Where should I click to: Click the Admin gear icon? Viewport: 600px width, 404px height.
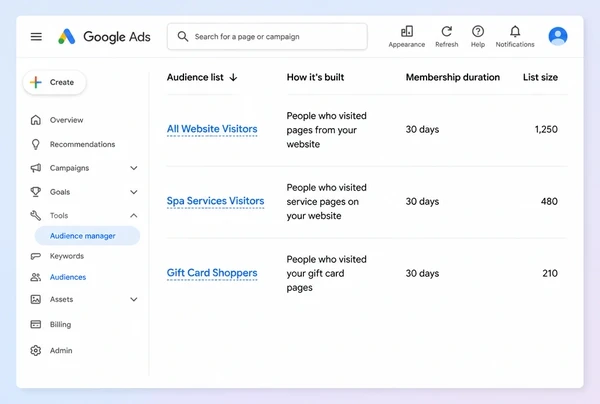point(36,350)
